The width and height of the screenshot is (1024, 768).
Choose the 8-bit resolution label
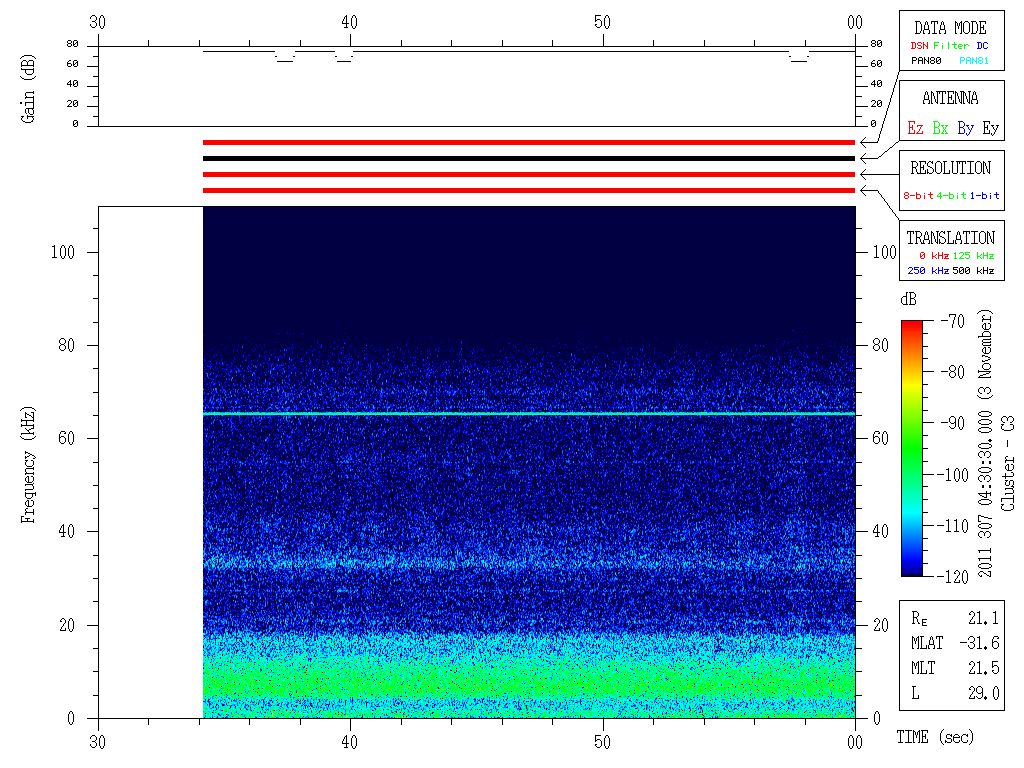coord(919,196)
